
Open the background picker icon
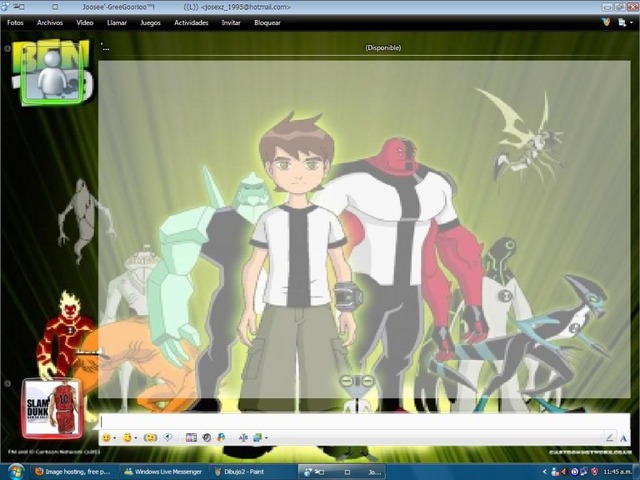(258, 438)
